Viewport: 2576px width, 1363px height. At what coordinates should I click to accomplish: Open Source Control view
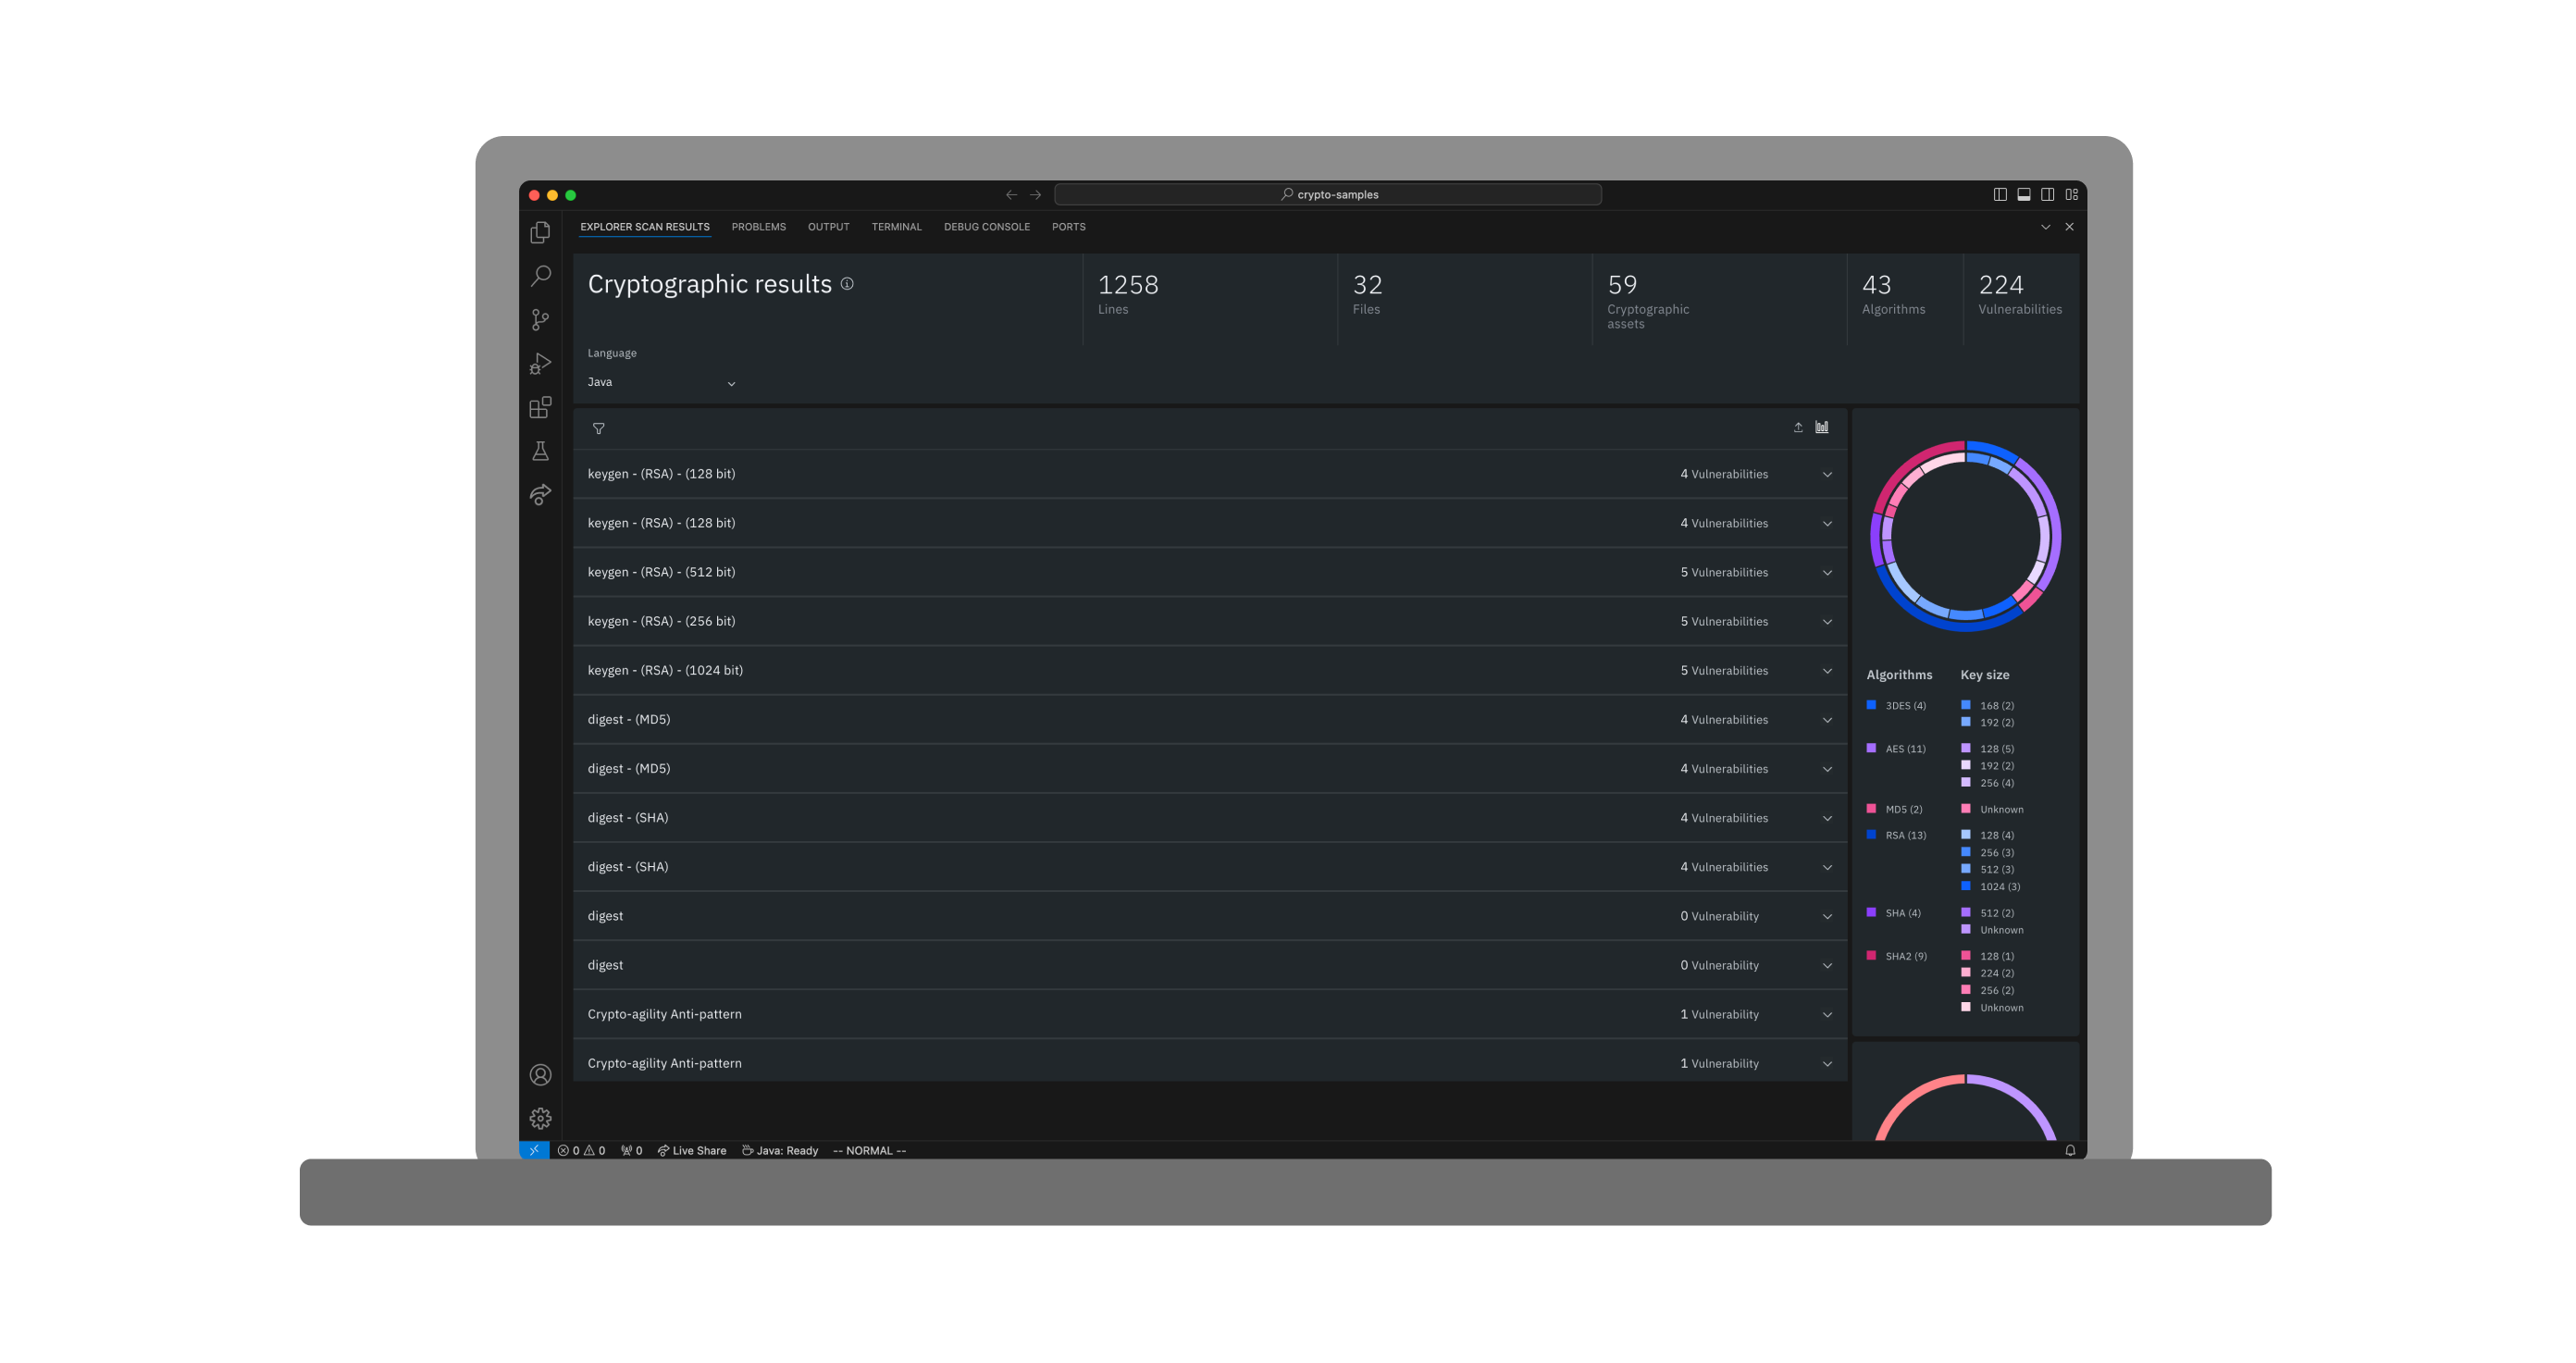540,319
